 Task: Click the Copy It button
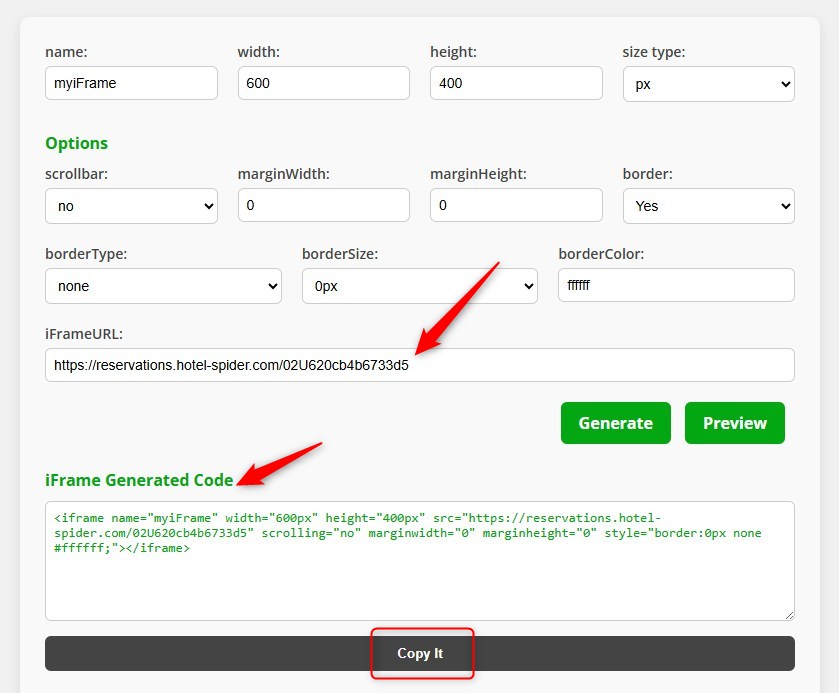(x=419, y=653)
